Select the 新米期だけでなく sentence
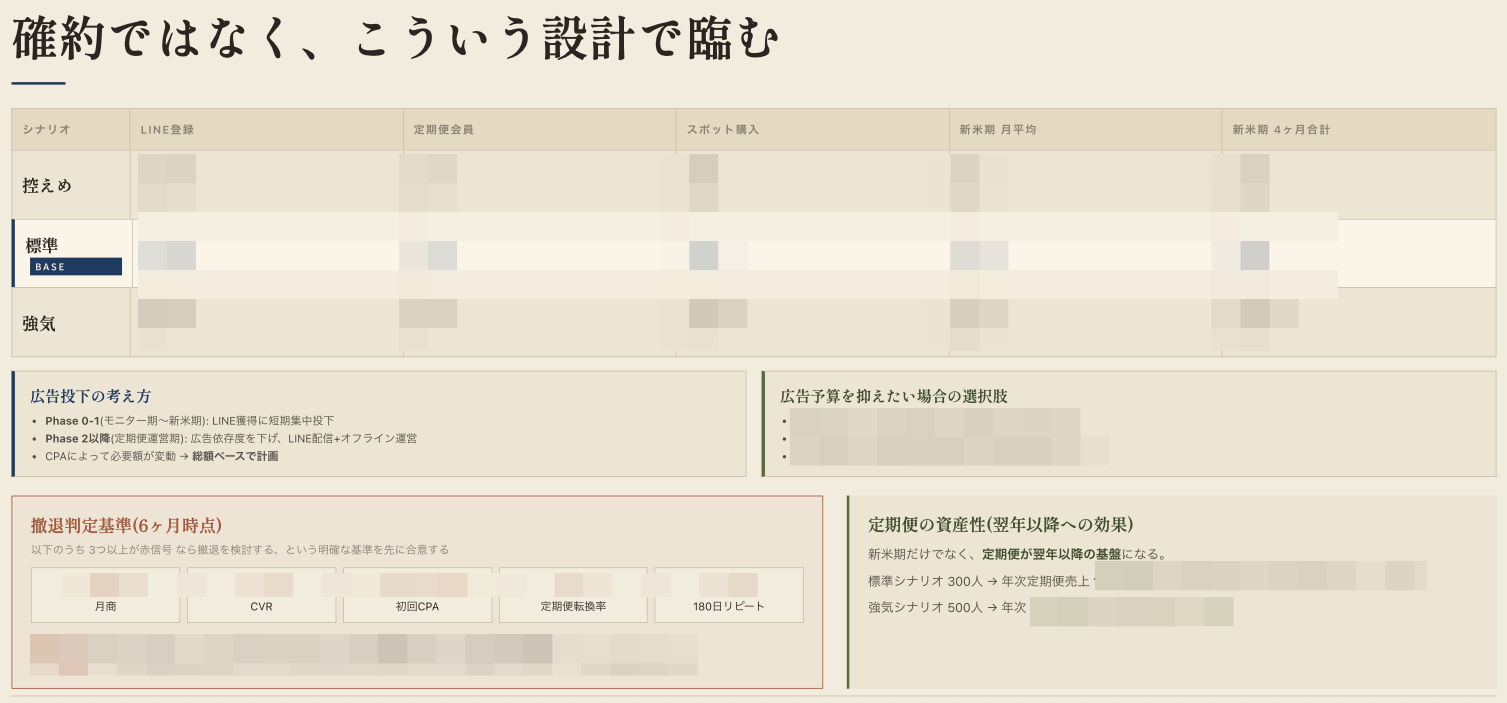The width and height of the screenshot is (1507, 703). tap(1018, 554)
